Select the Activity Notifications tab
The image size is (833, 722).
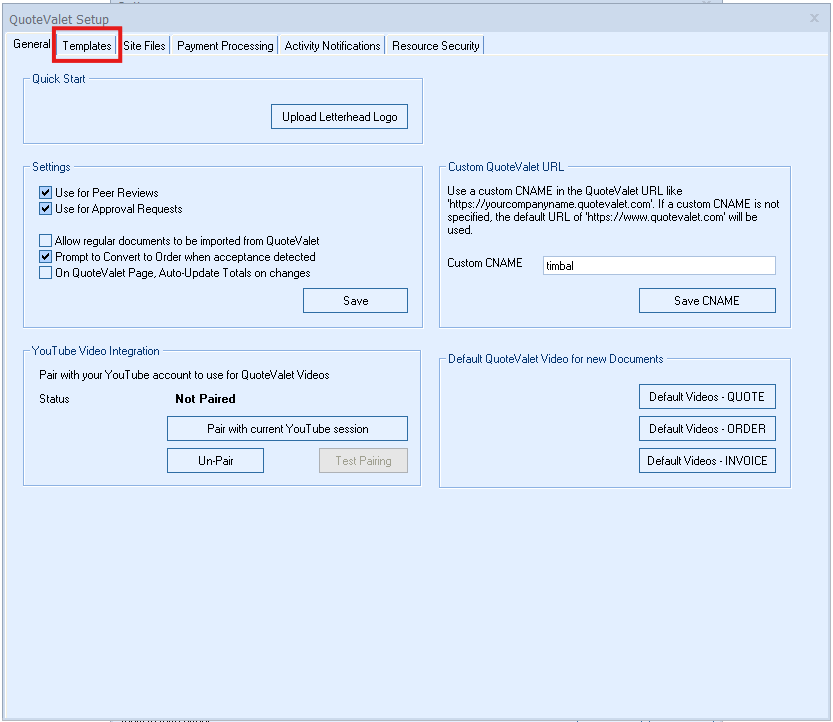click(332, 46)
